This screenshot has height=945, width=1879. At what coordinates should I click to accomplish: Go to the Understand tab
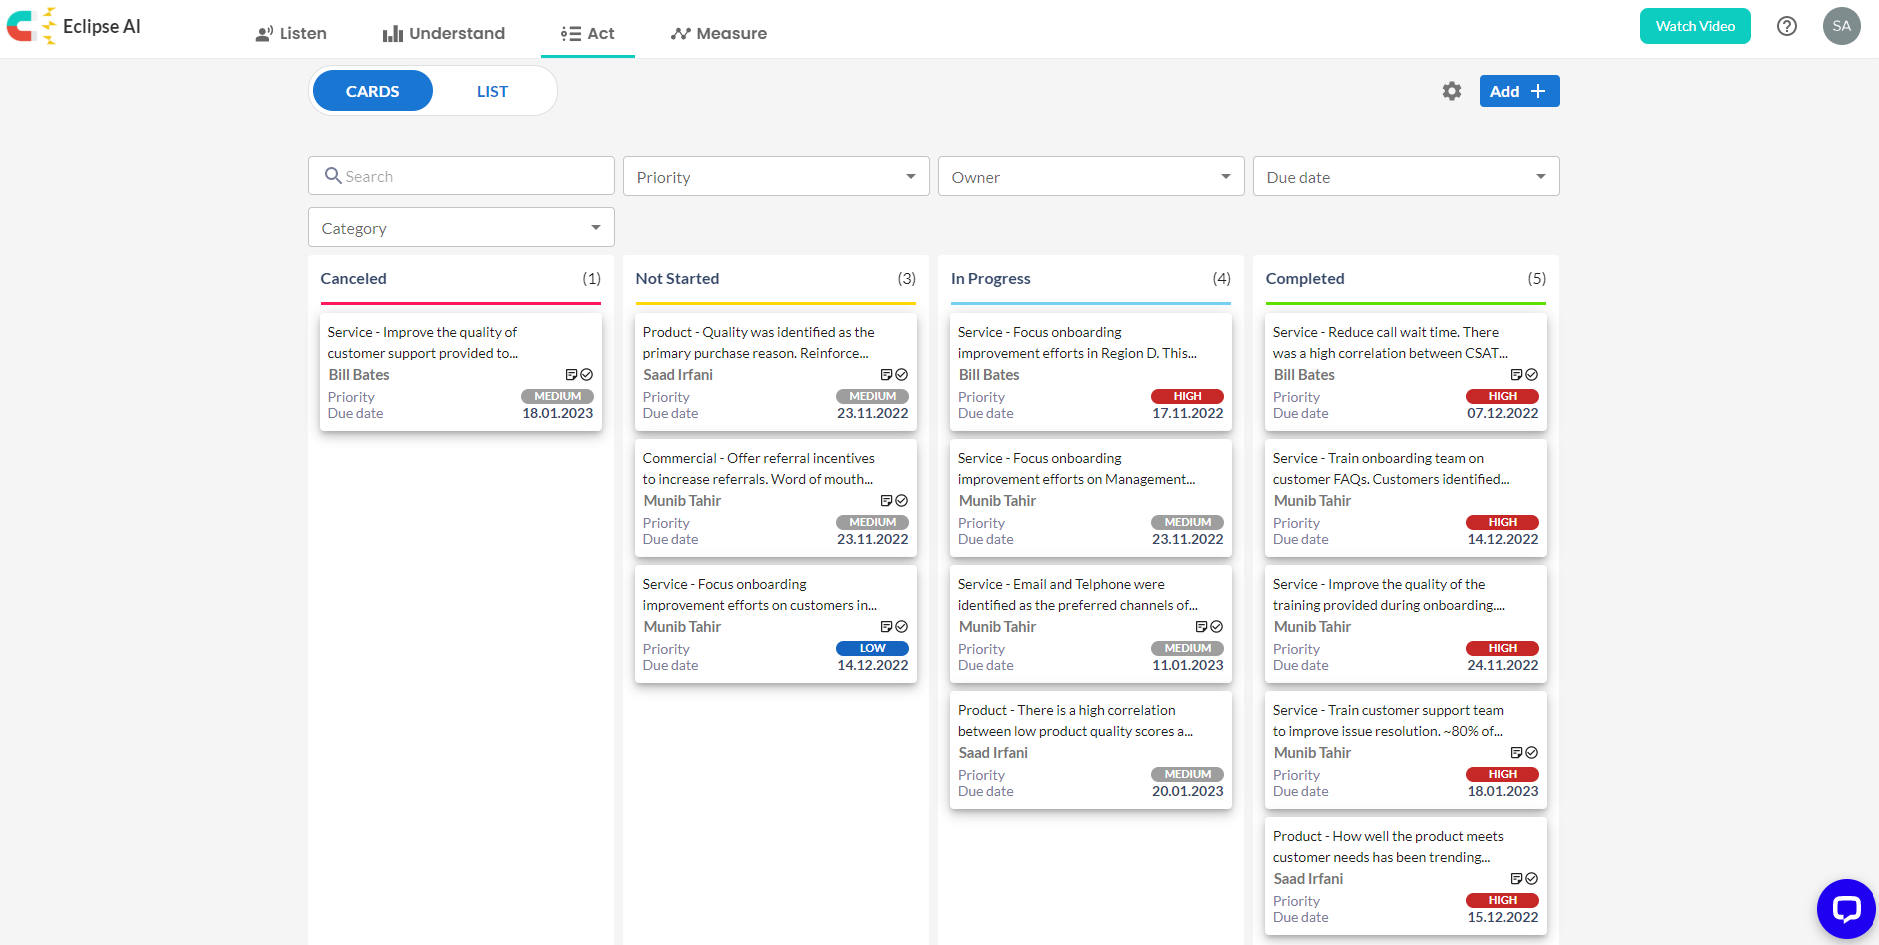pyautogui.click(x=444, y=33)
